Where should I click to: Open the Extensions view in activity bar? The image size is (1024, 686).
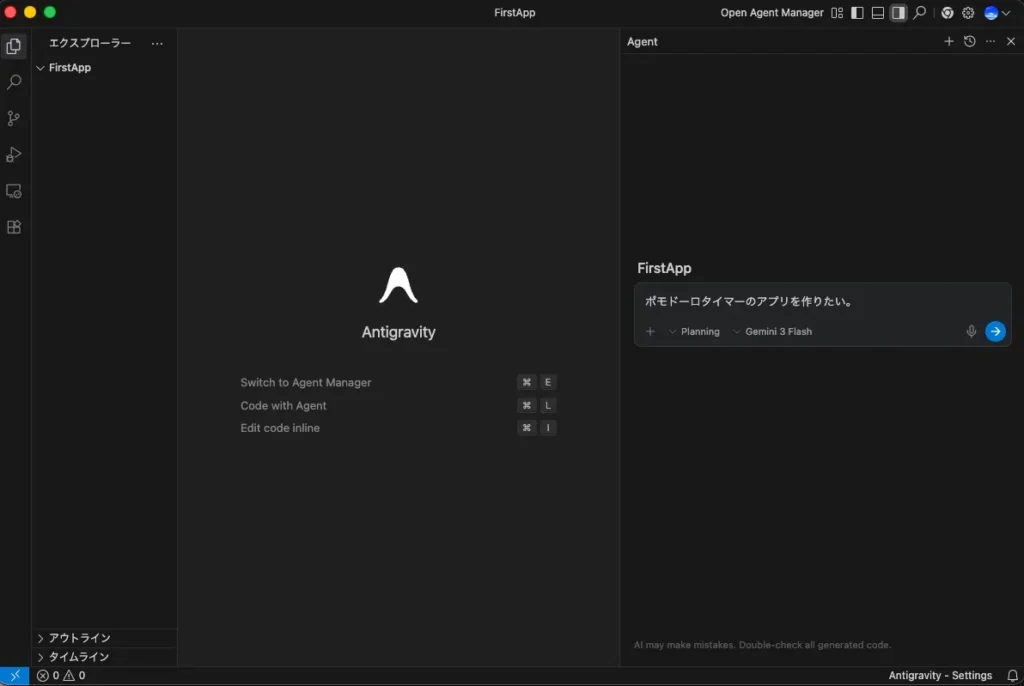coord(14,227)
